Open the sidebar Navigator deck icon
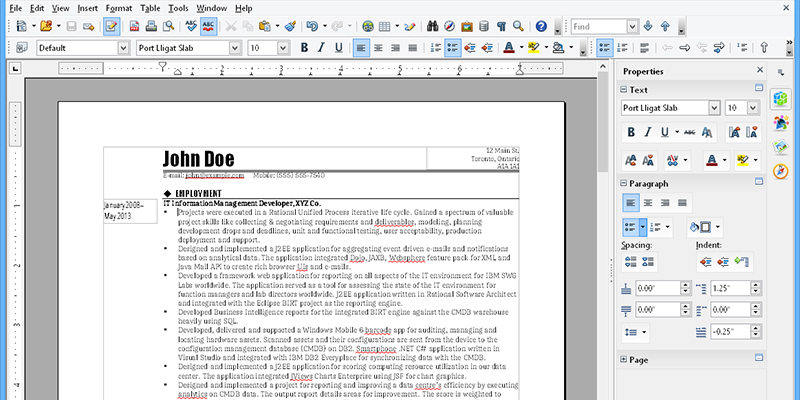800x400 pixels. point(781,172)
